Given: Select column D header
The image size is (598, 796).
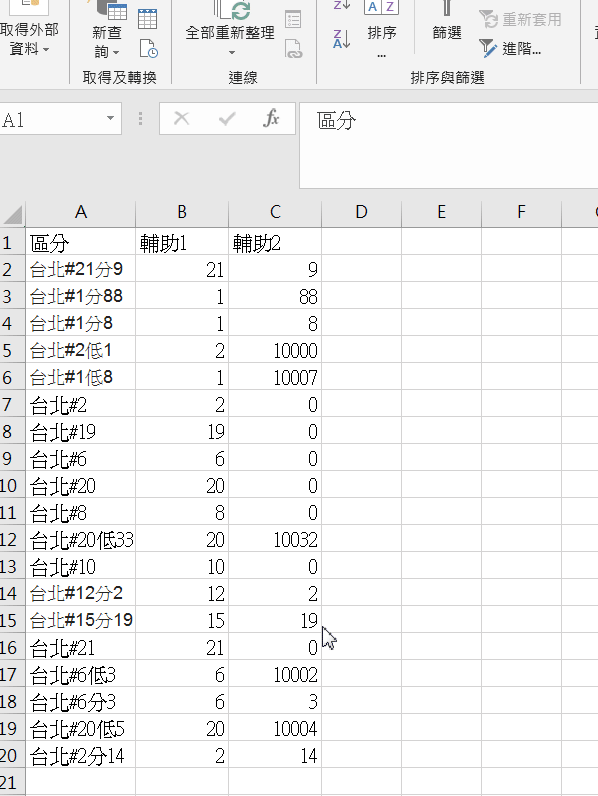Looking at the screenshot, I should coord(361,212).
